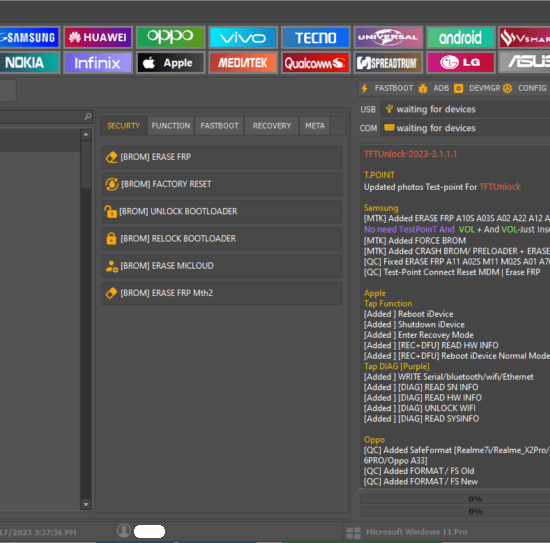The image size is (550, 543).
Task: Click the left list scrollbar up arrow
Action: (86, 135)
